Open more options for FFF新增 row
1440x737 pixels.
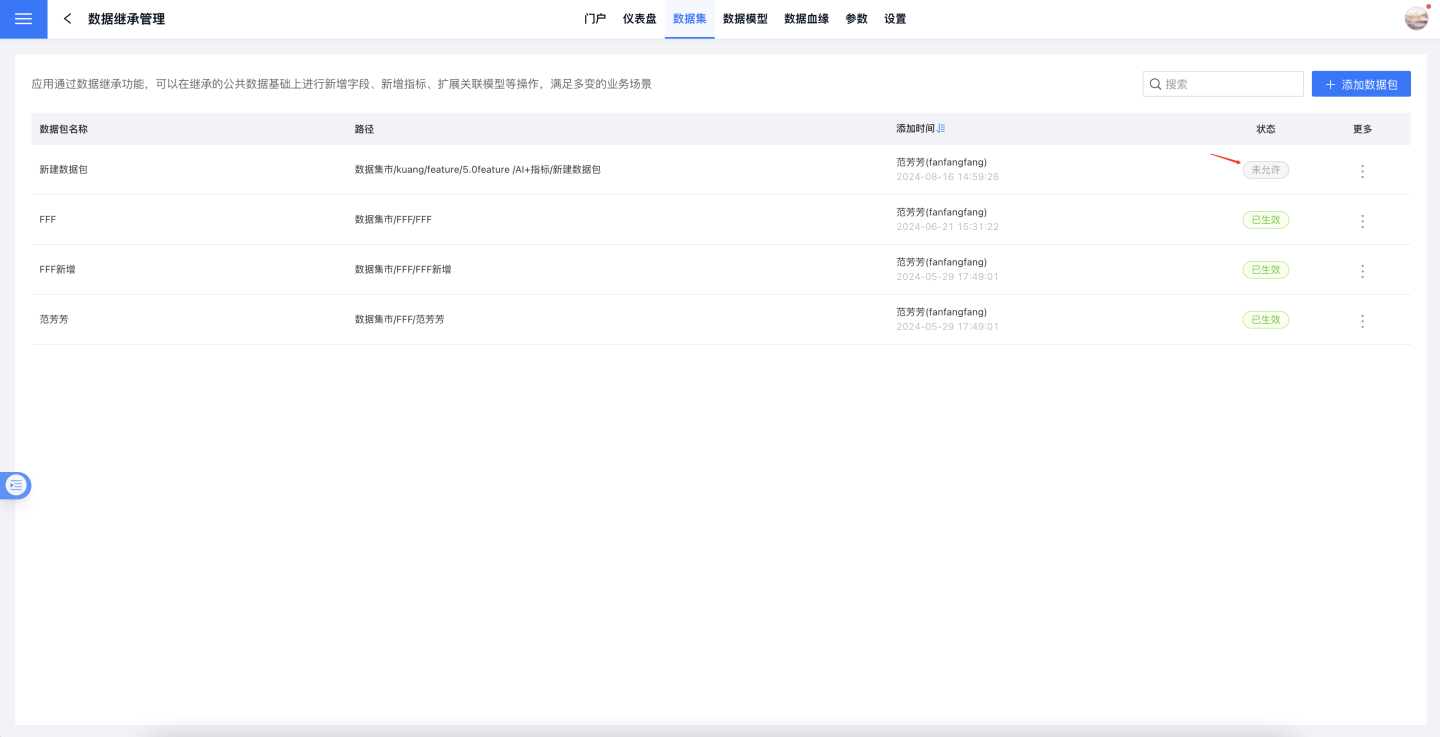[1362, 271]
